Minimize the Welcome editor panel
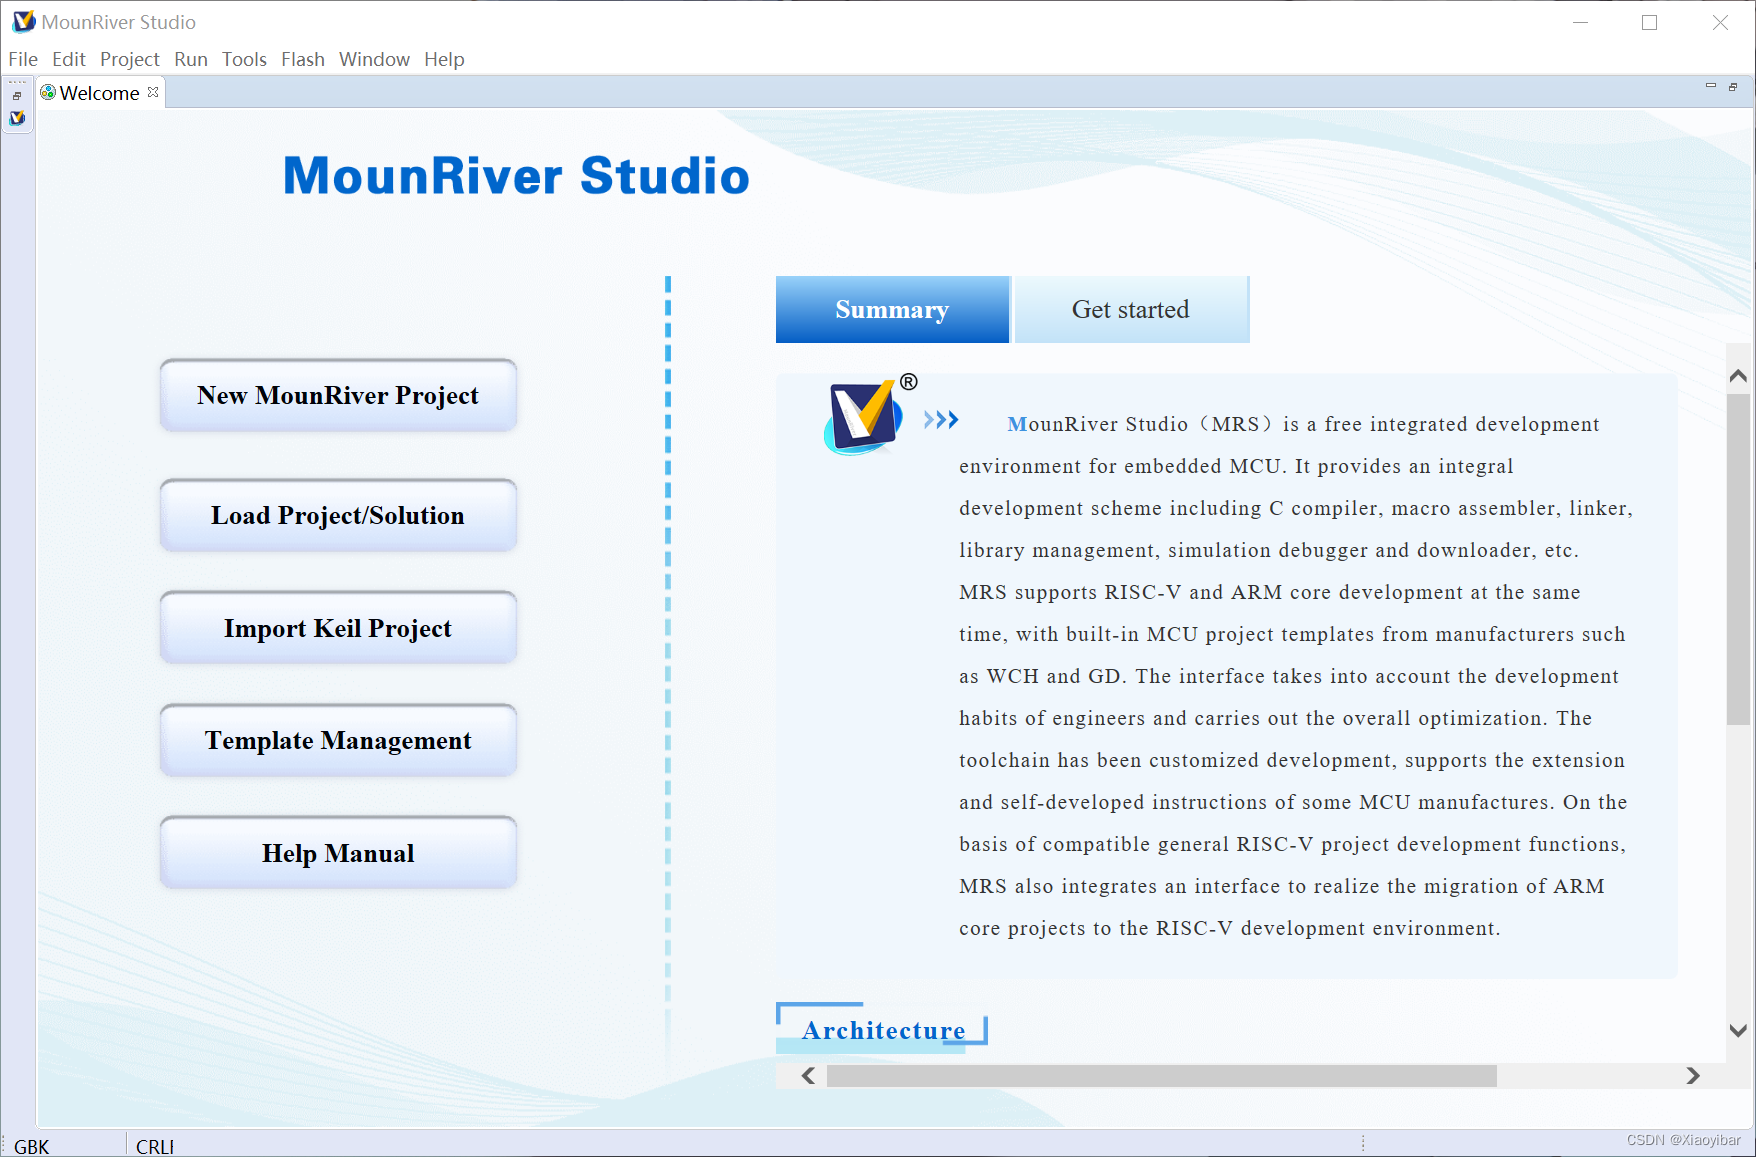Viewport: 1756px width, 1157px height. pyautogui.click(x=1710, y=87)
